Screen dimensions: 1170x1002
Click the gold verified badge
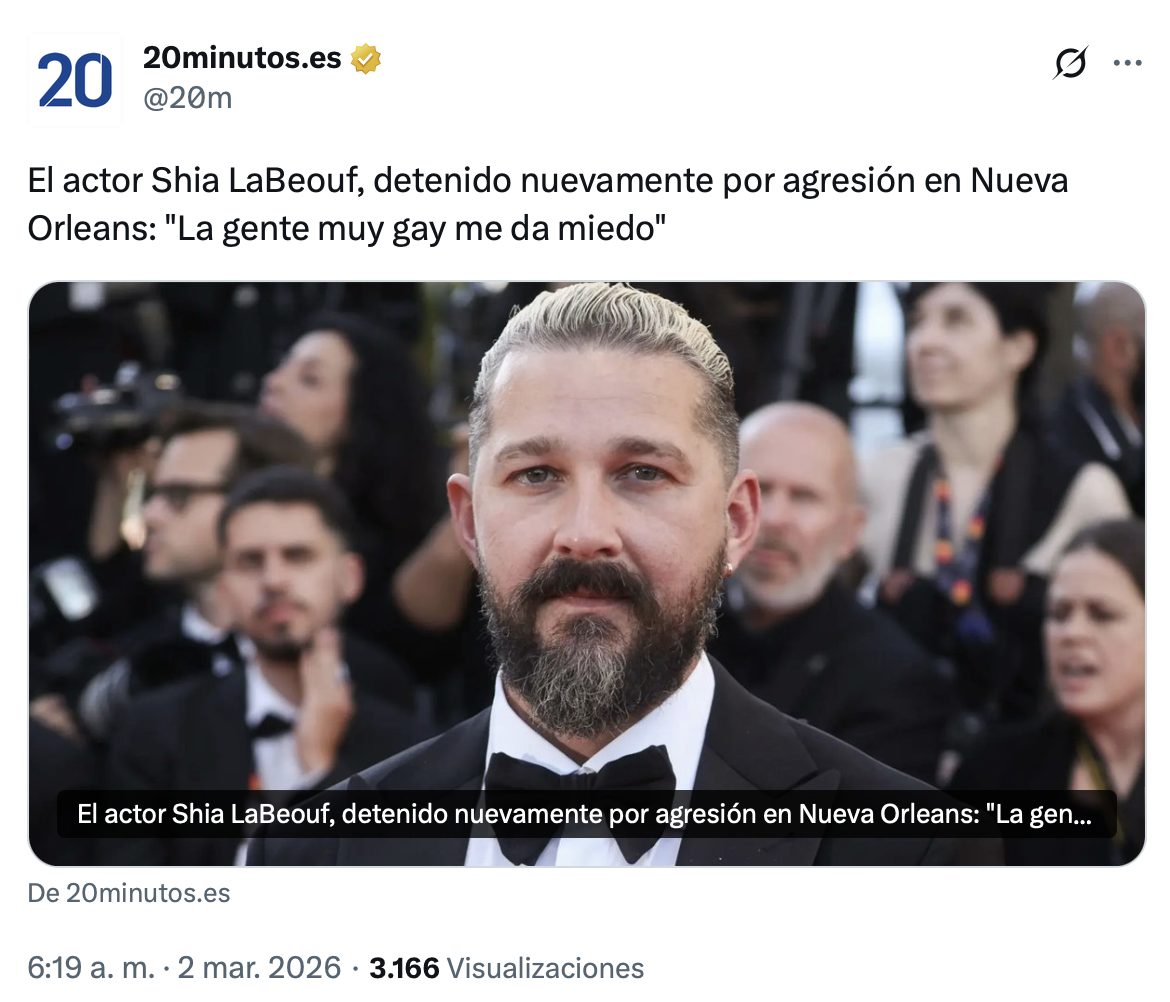[x=366, y=58]
